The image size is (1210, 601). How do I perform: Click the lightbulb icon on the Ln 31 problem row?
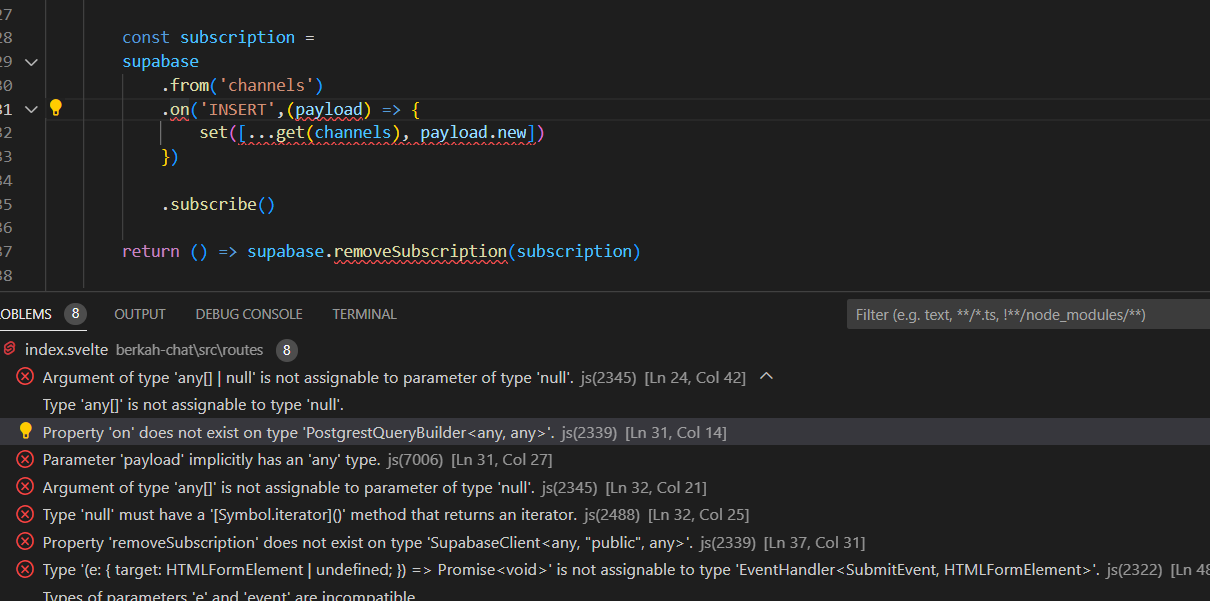[26, 431]
